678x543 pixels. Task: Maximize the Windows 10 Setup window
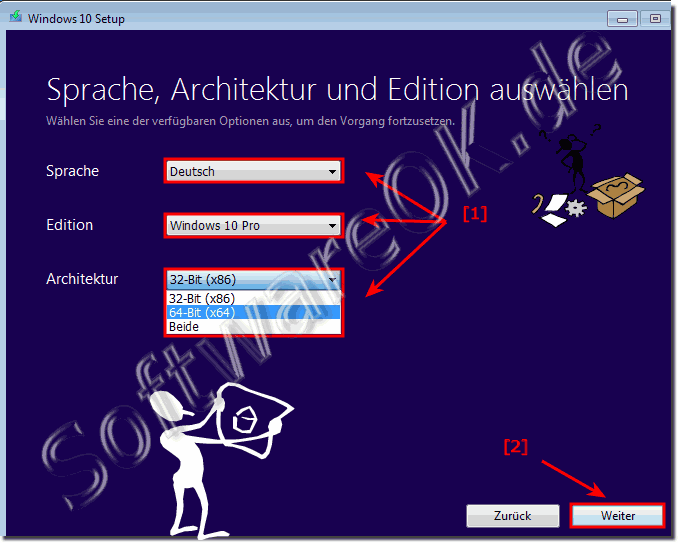pos(656,19)
